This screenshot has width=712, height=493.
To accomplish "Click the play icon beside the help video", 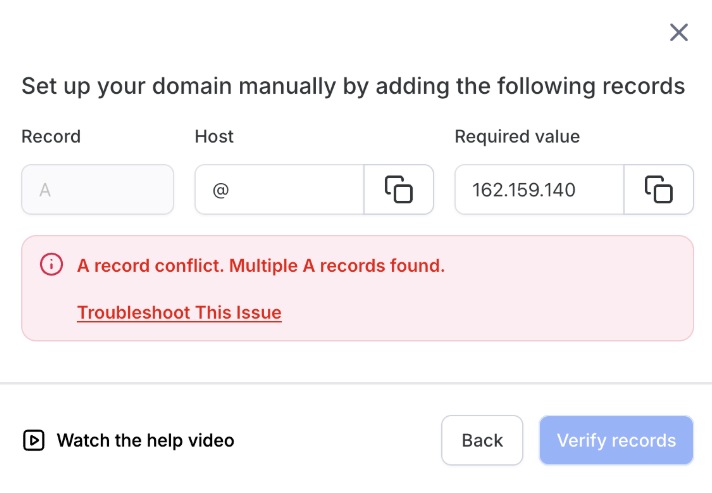I will tap(34, 440).
